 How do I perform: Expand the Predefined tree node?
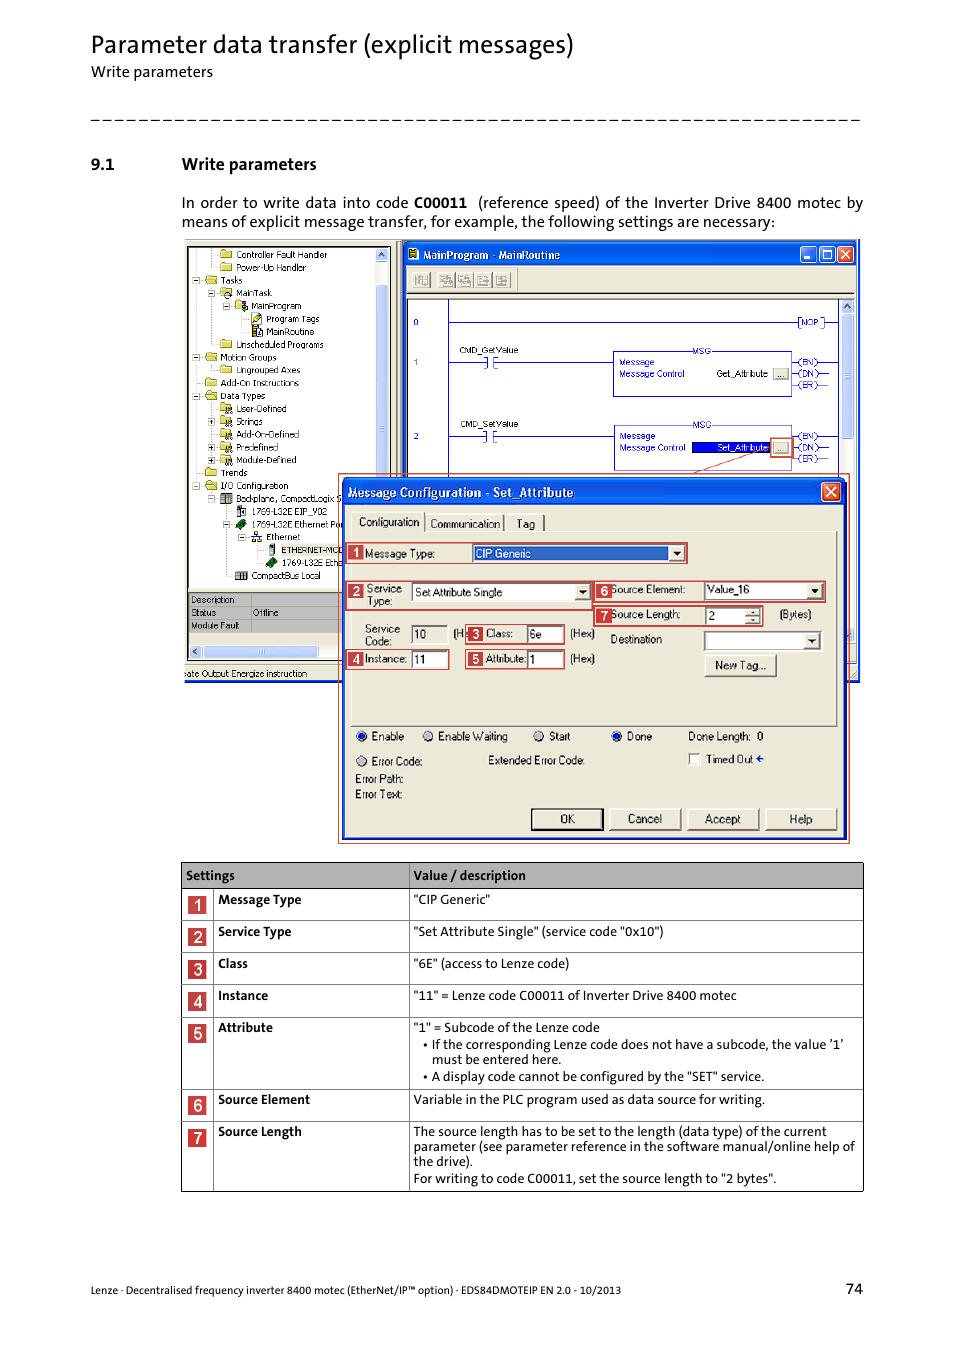[x=211, y=447]
